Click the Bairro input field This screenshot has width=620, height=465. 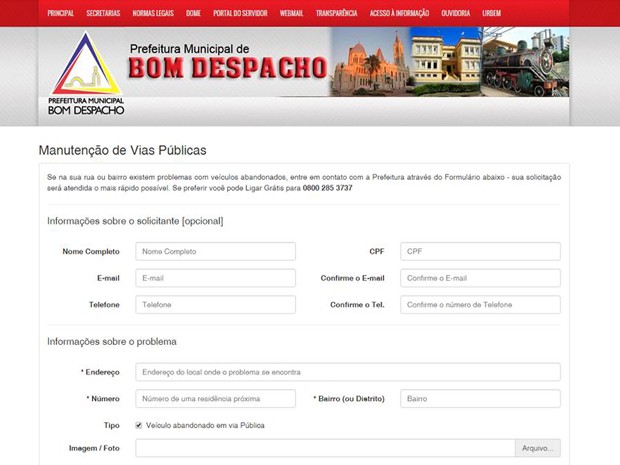(x=480, y=399)
